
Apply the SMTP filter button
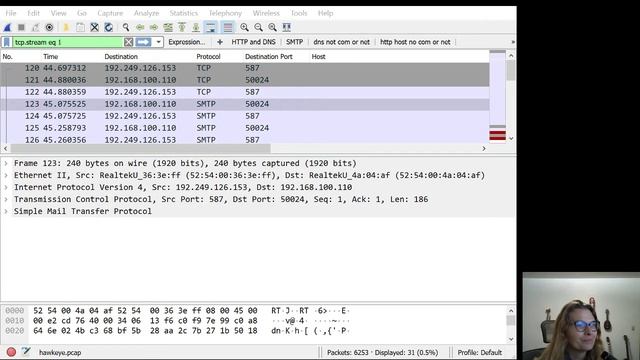[x=294, y=42]
